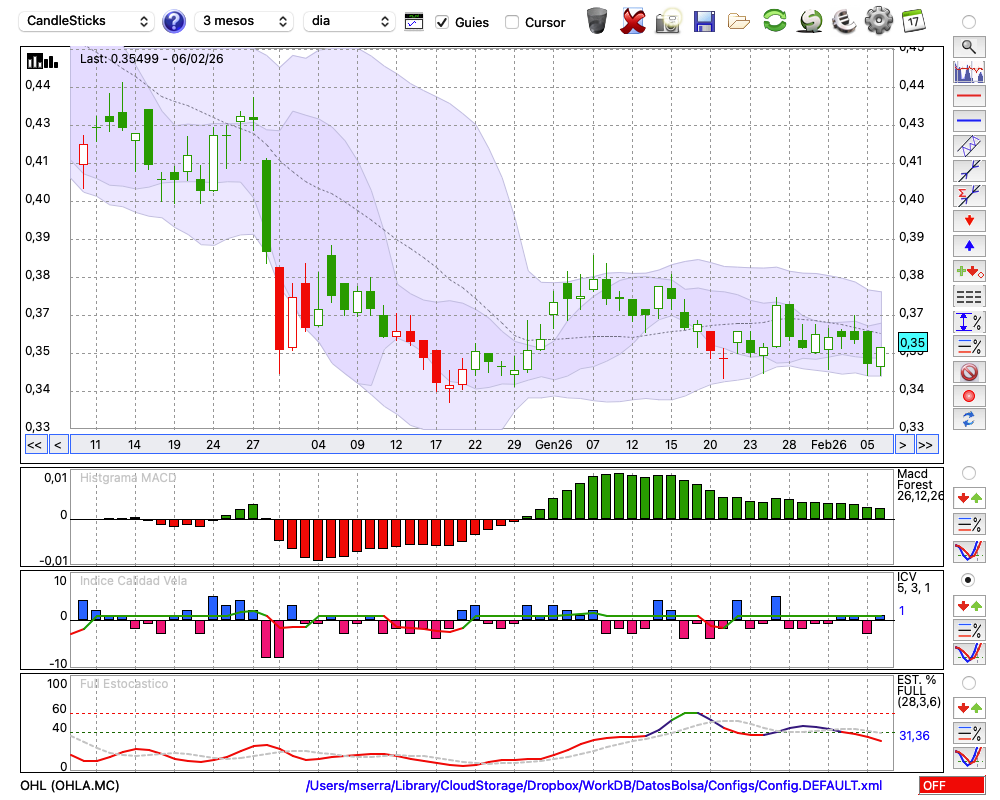The width and height of the screenshot is (1000, 800).
Task: Click the << scroll-to-start button
Action: pos(34,444)
